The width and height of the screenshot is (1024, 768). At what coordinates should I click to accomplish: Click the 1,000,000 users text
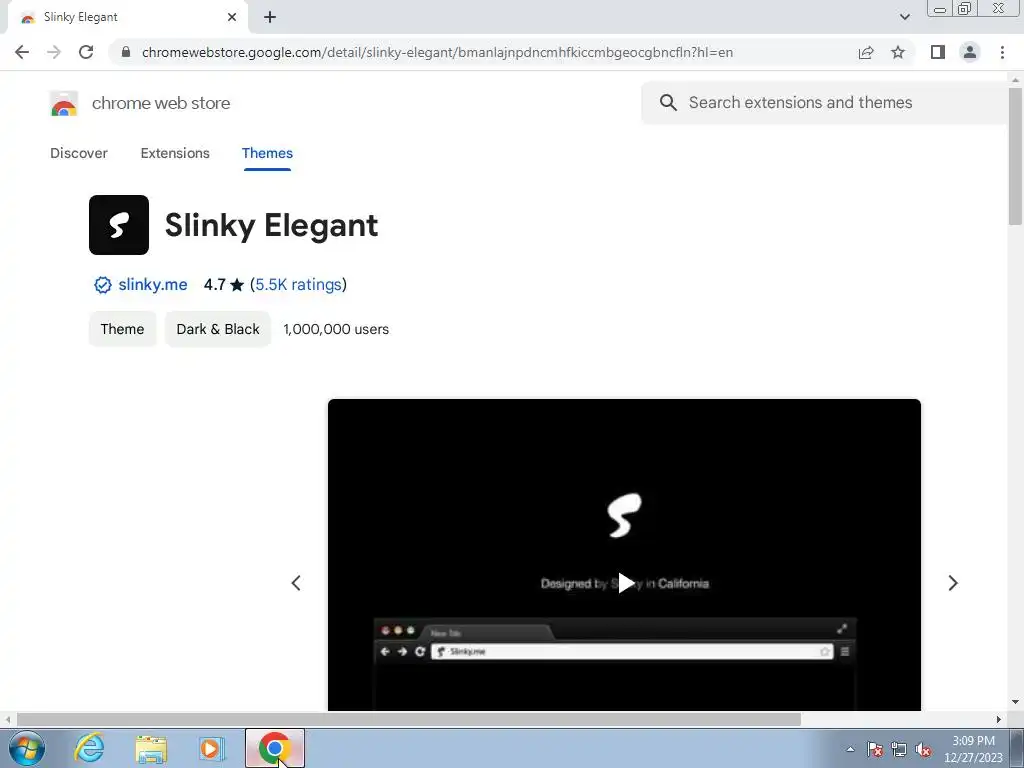click(336, 329)
